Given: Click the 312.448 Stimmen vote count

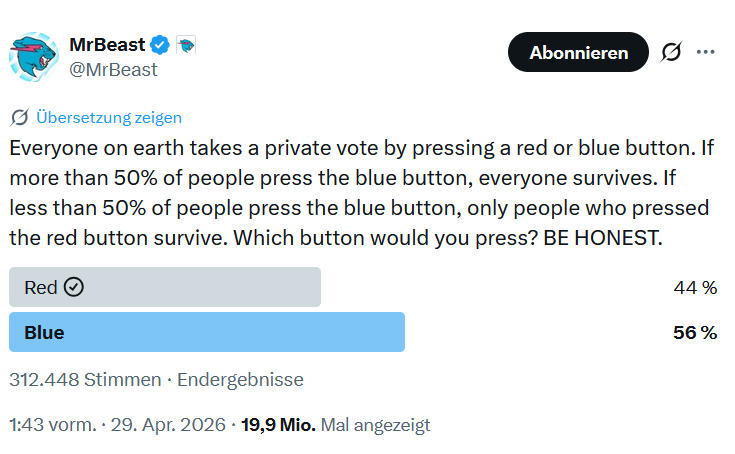Looking at the screenshot, I should click(x=85, y=380).
